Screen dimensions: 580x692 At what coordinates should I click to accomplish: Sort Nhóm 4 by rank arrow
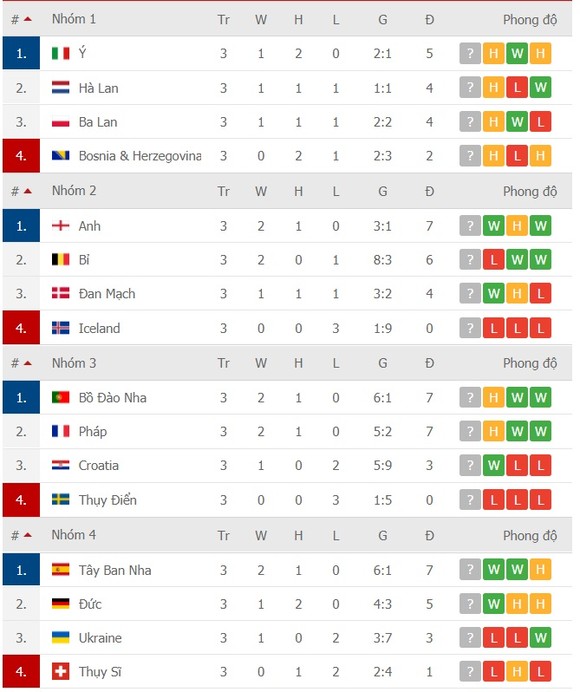[27, 535]
